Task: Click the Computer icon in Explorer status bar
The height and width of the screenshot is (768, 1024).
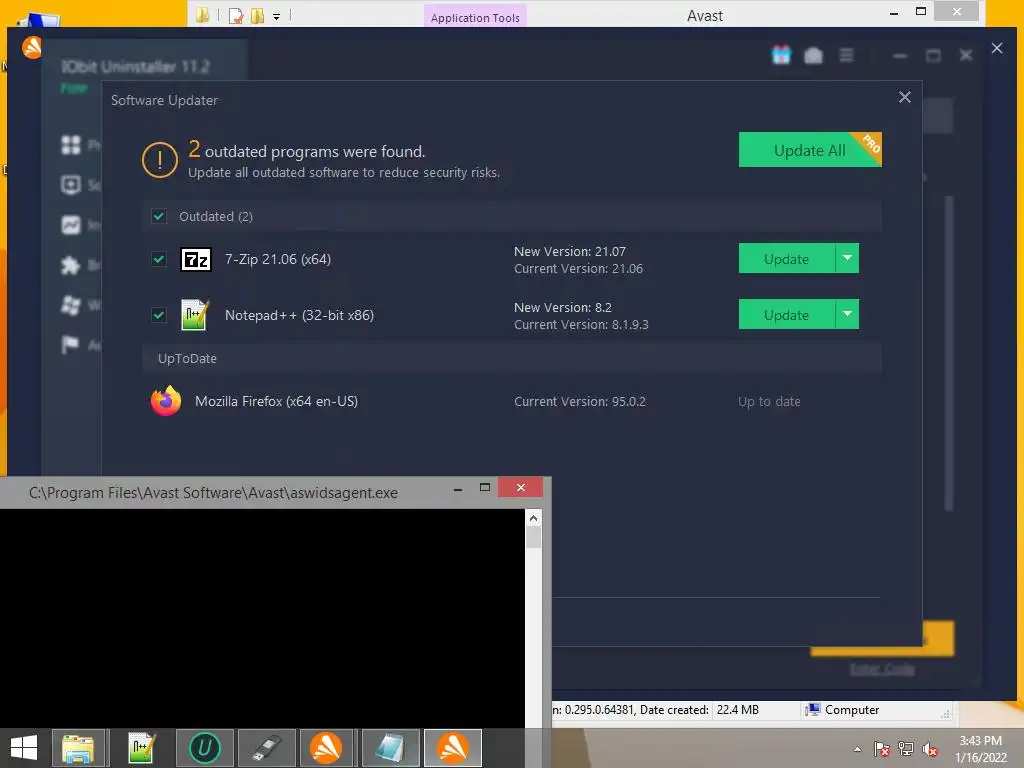Action: tap(812, 710)
